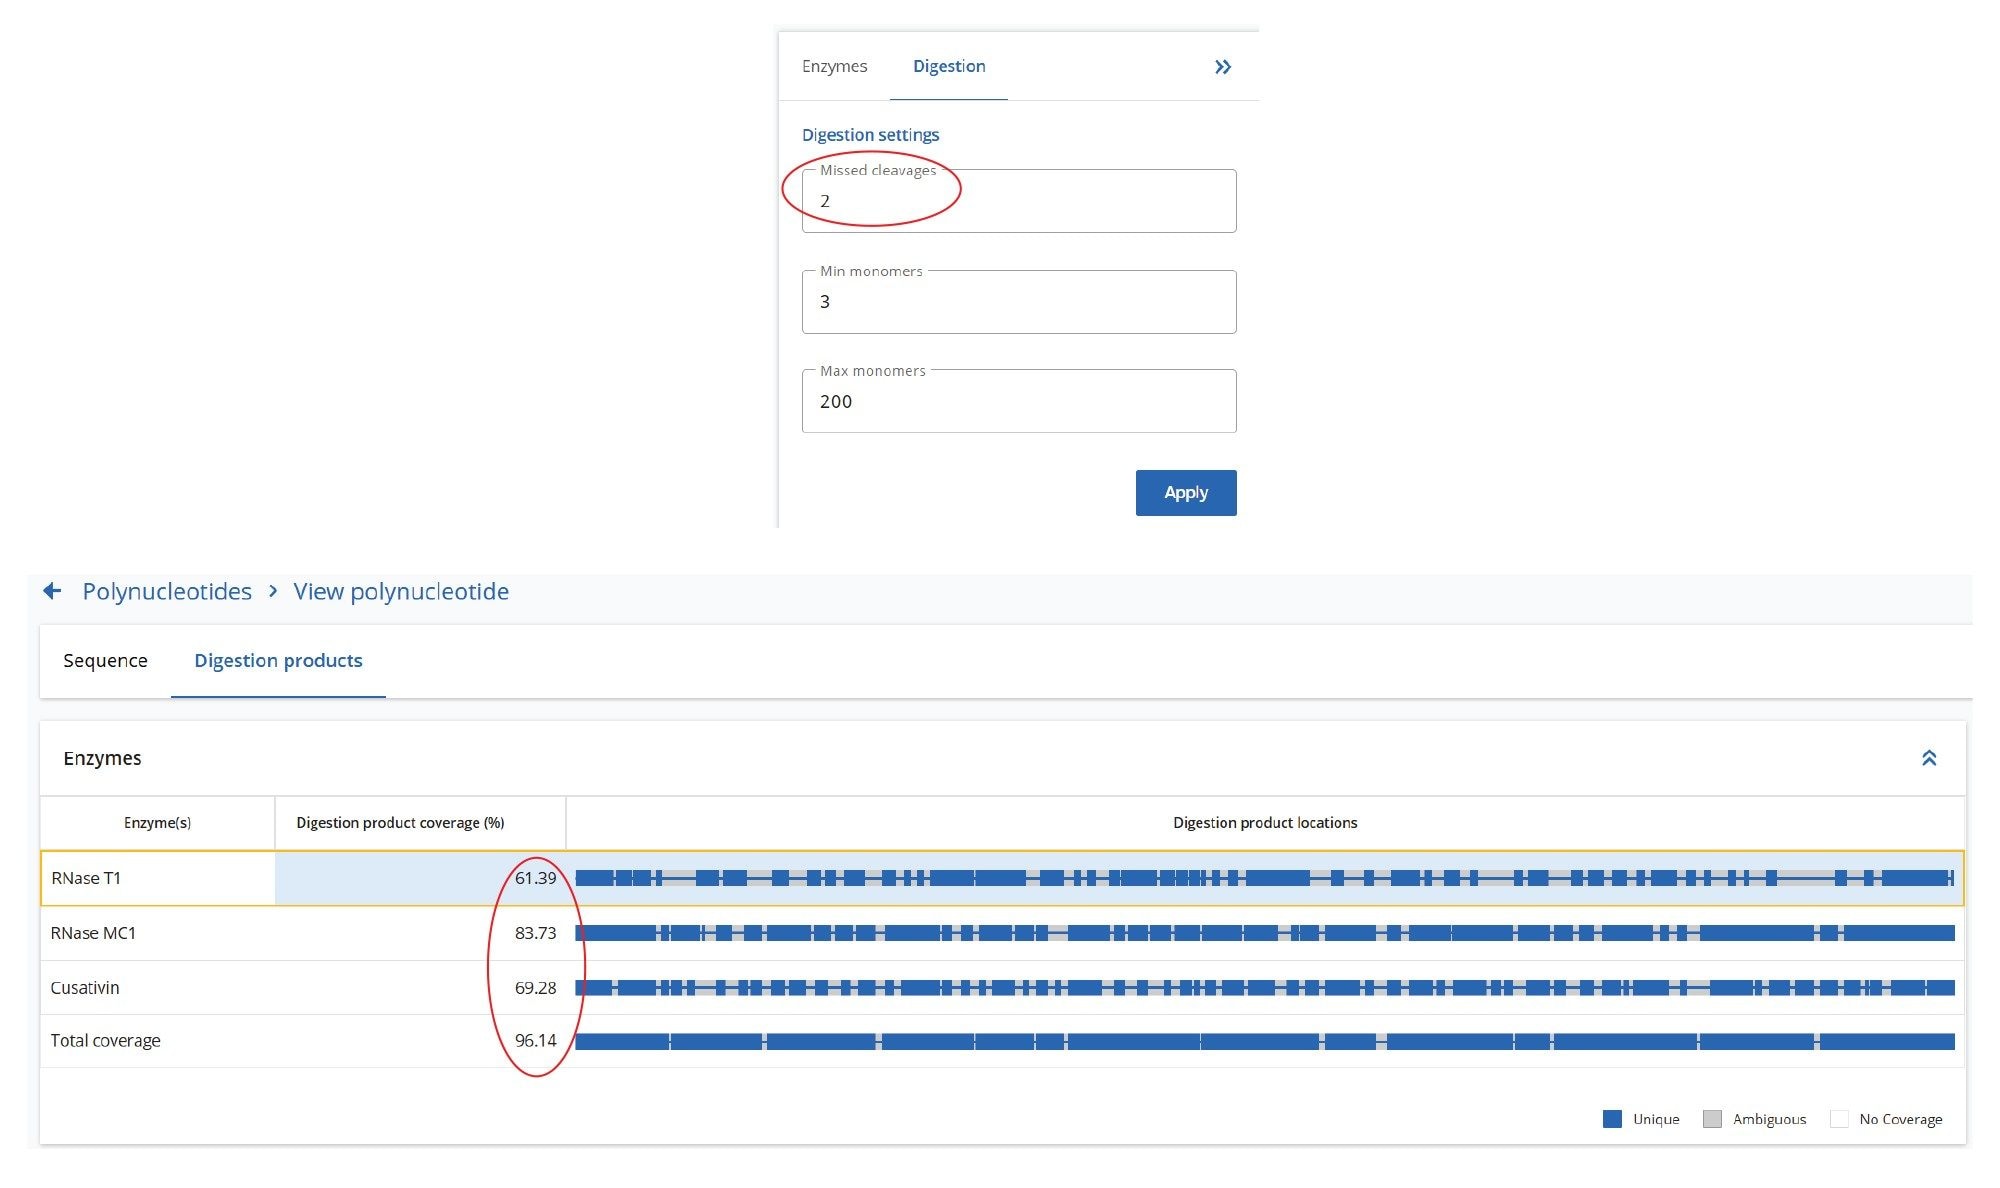Open the Digestion product coverage column header
The width and height of the screenshot is (2000, 1188).
click(401, 822)
